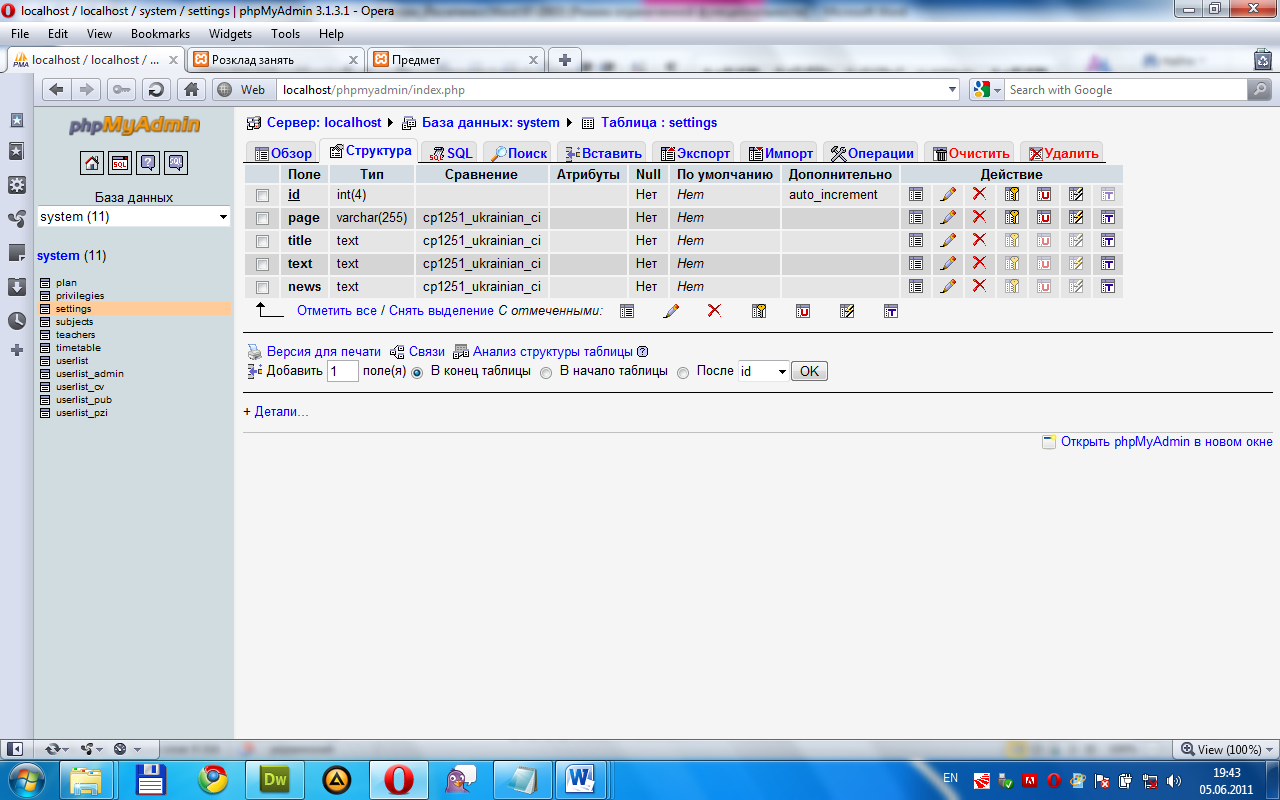Click pencil icon in 'С отмеченными' row

pos(671,311)
